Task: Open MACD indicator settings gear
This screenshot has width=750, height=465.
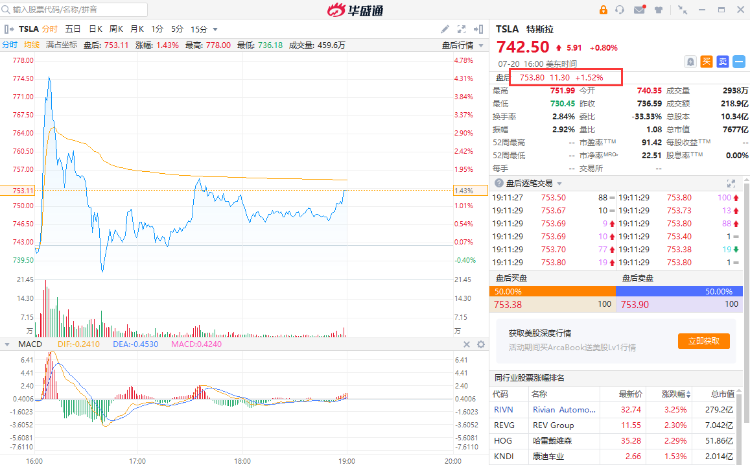Action: point(481,344)
